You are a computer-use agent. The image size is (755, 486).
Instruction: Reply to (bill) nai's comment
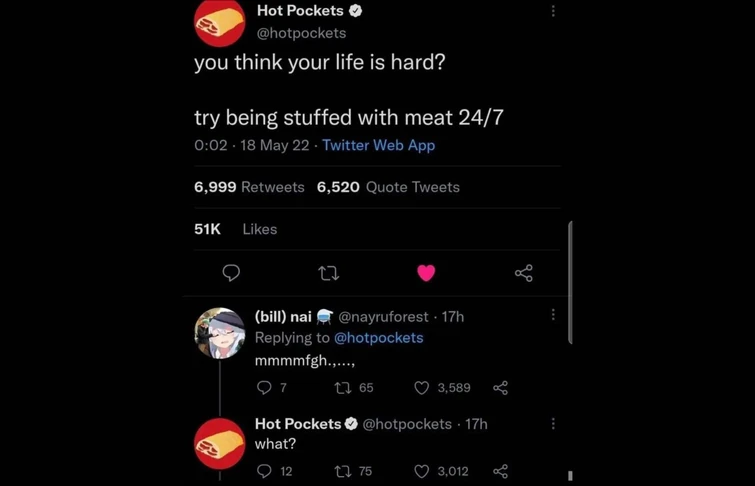[x=264, y=388]
